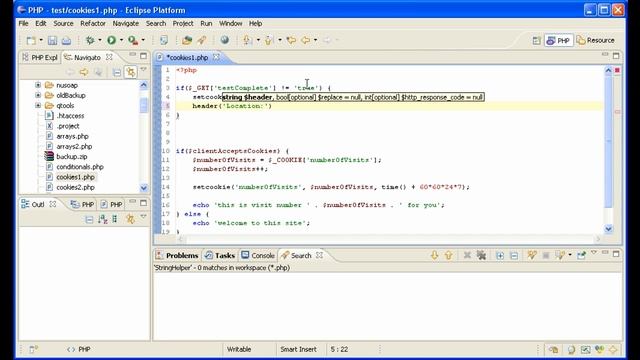640x360 pixels.
Task: Expand the nusoap folder
Action: [x=38, y=85]
